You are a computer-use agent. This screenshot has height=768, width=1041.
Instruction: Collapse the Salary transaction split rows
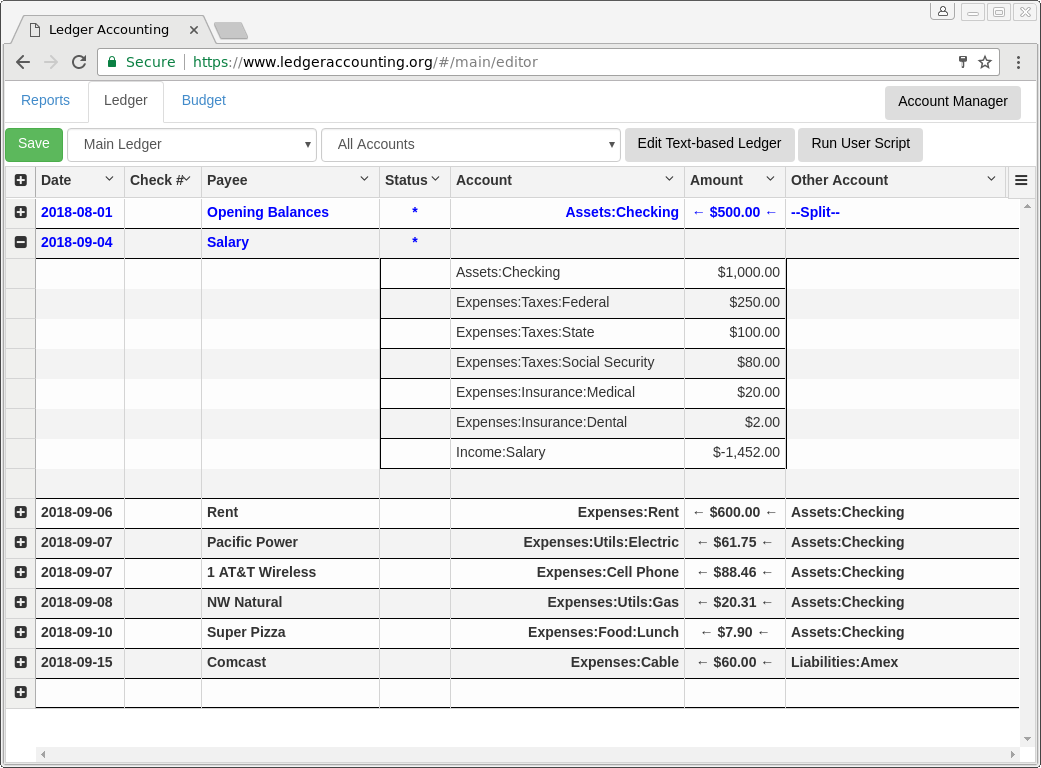[x=21, y=242]
